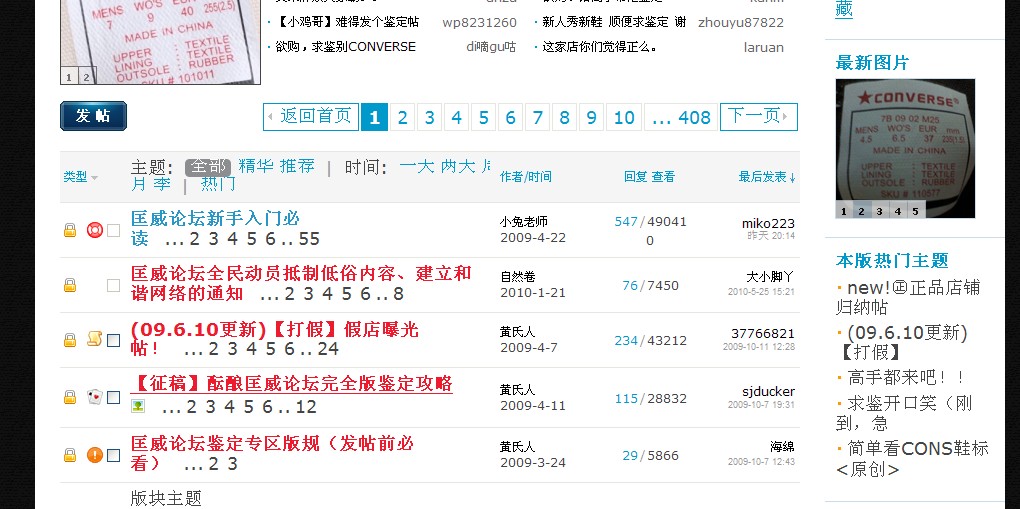The height and width of the screenshot is (509, 1020).
Task: Open thread 【打假】假店曝光帖
Action: coord(275,338)
